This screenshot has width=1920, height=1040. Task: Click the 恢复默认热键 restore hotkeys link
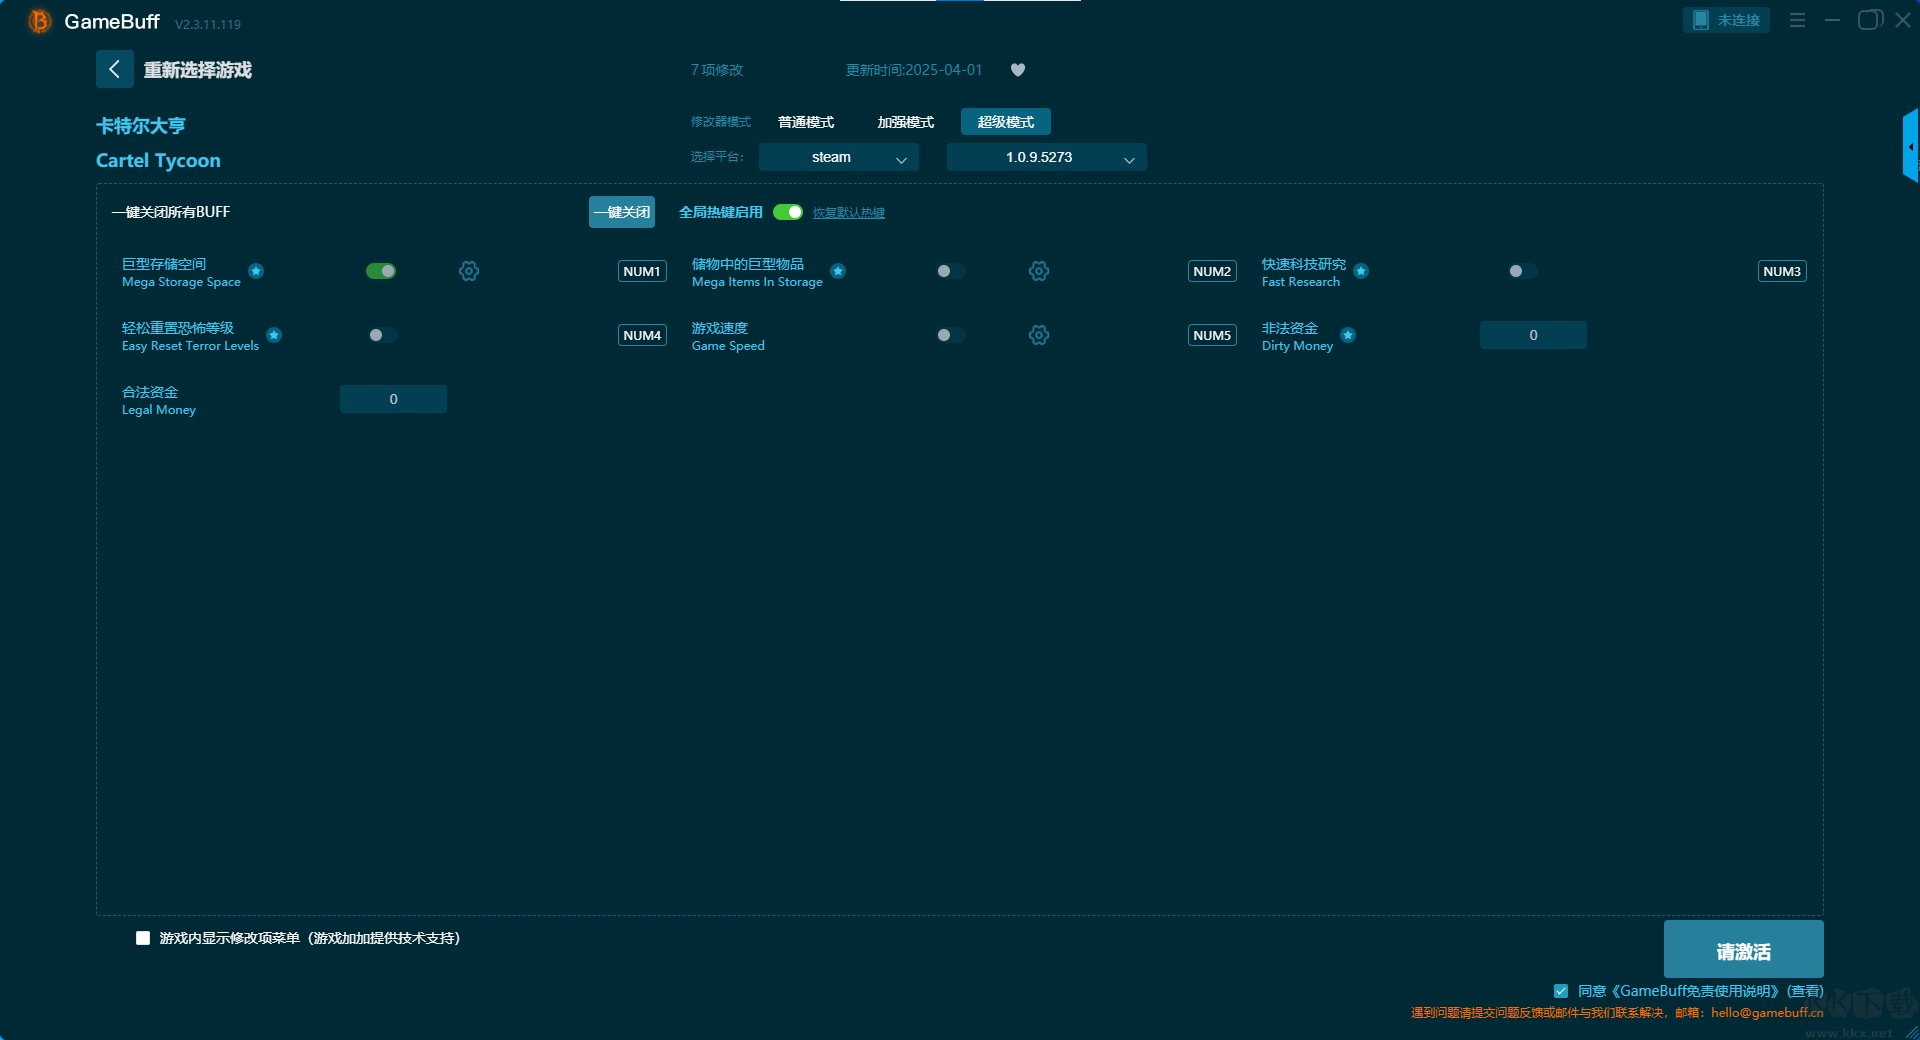848,213
